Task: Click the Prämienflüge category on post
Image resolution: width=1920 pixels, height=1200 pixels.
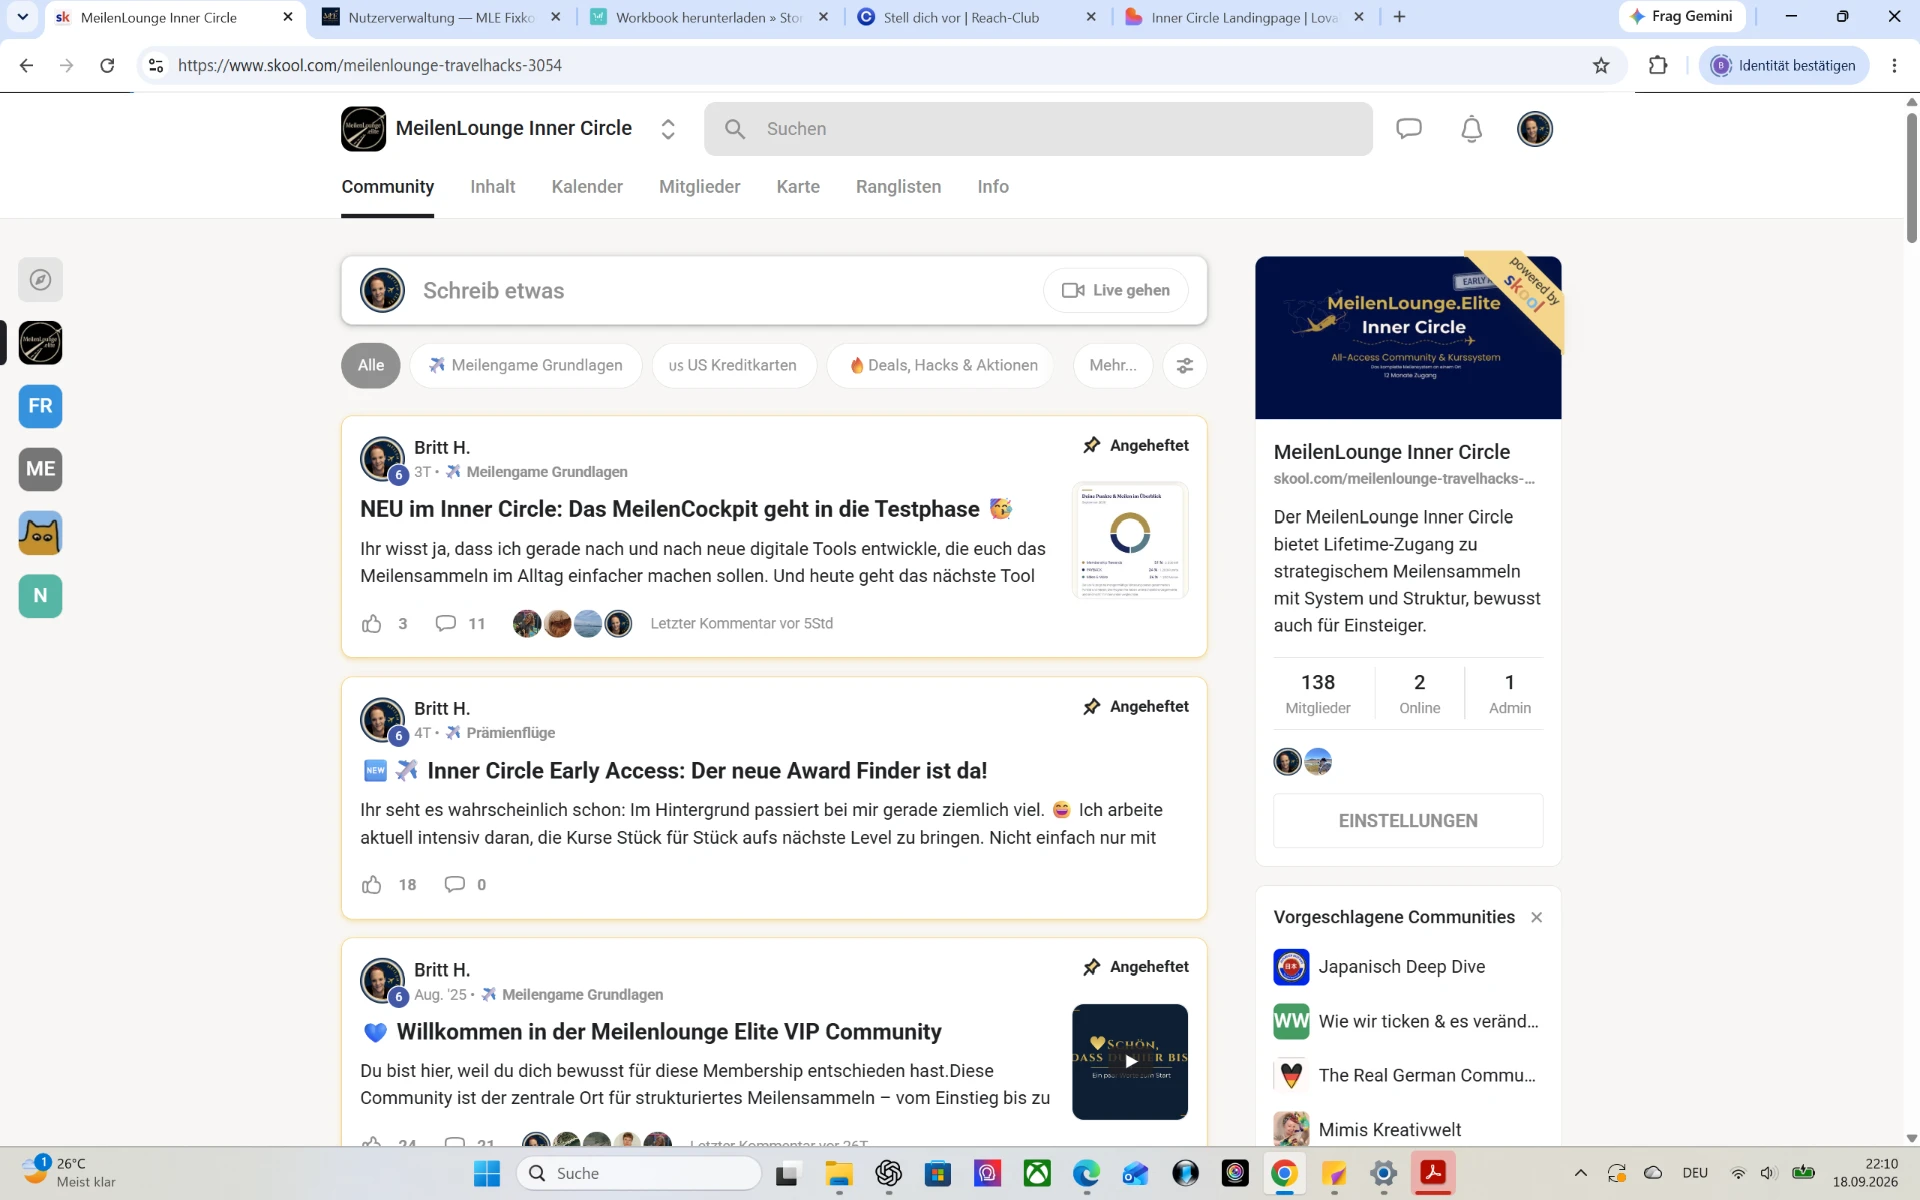Action: click(501, 733)
